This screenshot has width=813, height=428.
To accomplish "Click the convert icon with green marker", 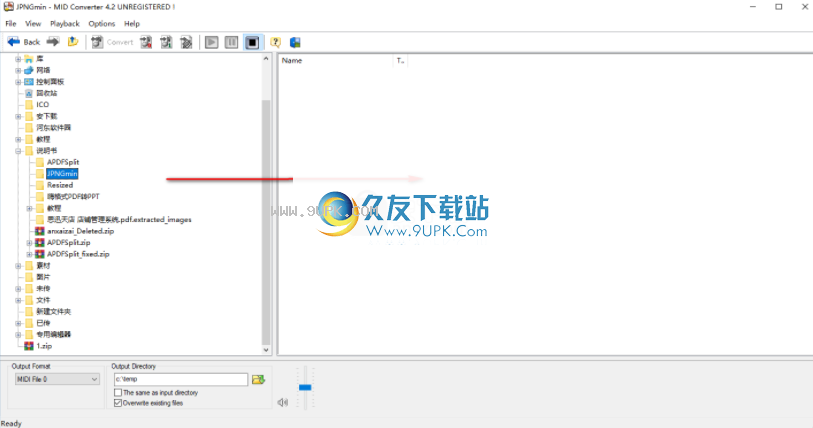I will [166, 42].
